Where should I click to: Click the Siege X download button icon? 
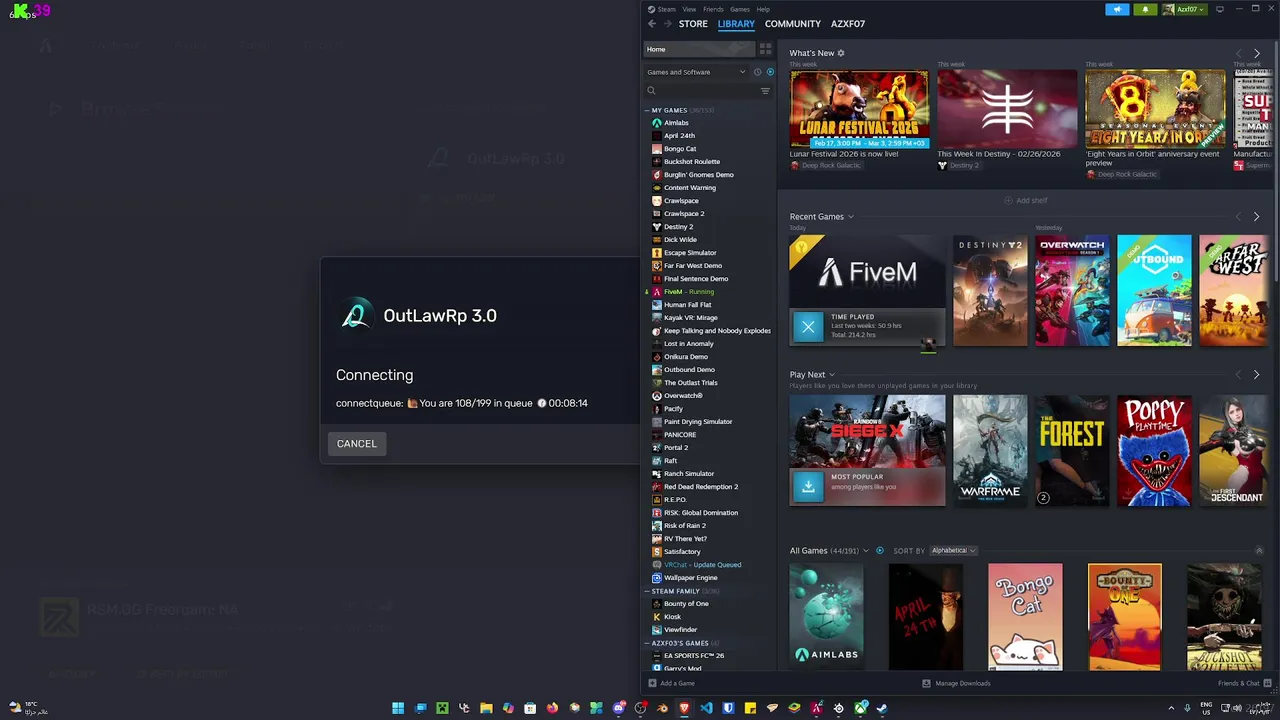click(808, 486)
